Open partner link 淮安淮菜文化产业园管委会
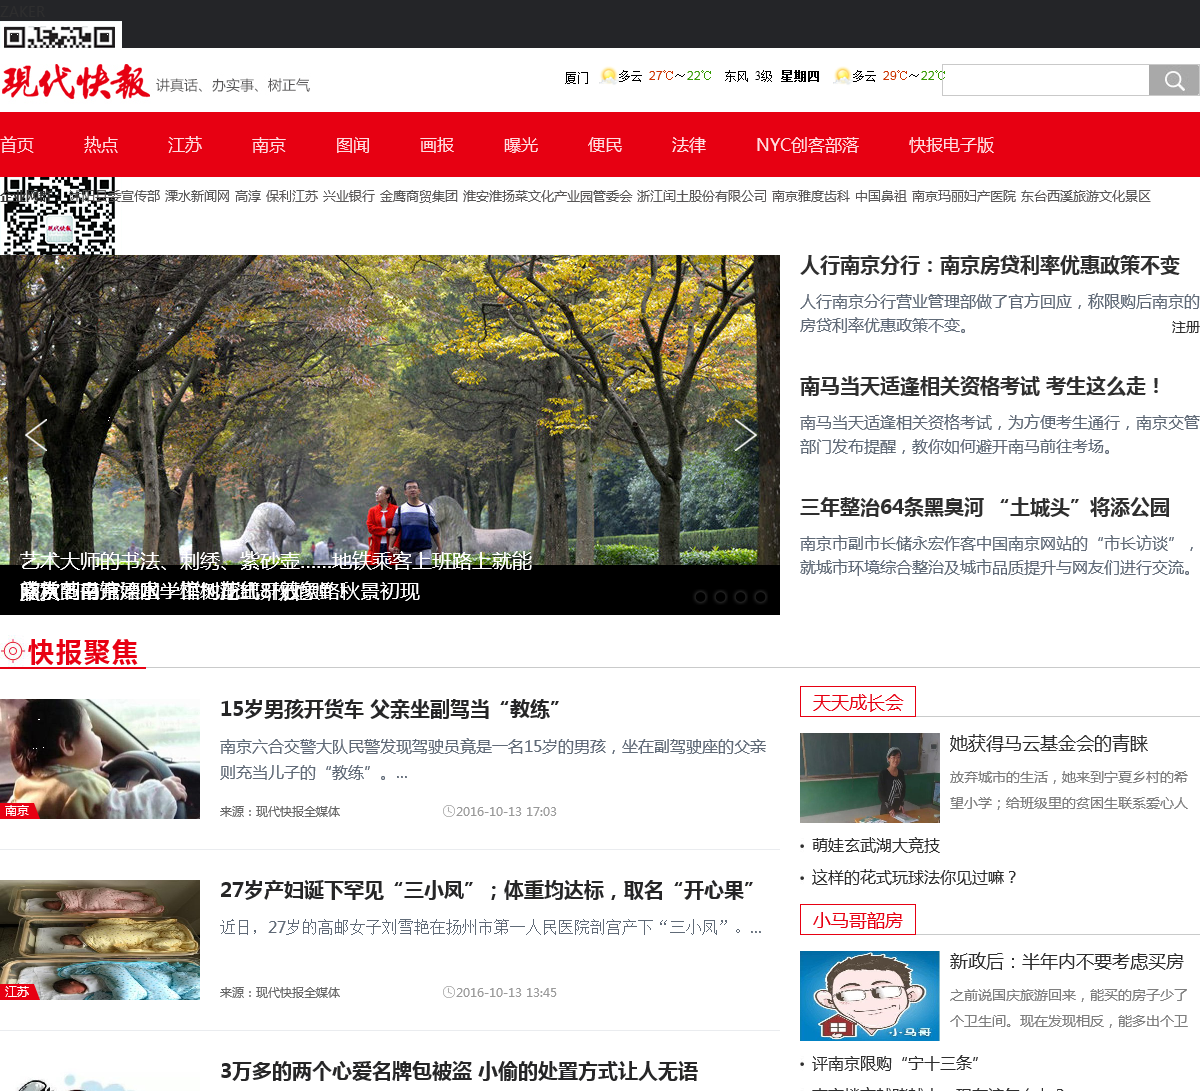Image resolution: width=1200 pixels, height=1091 pixels. pos(547,196)
